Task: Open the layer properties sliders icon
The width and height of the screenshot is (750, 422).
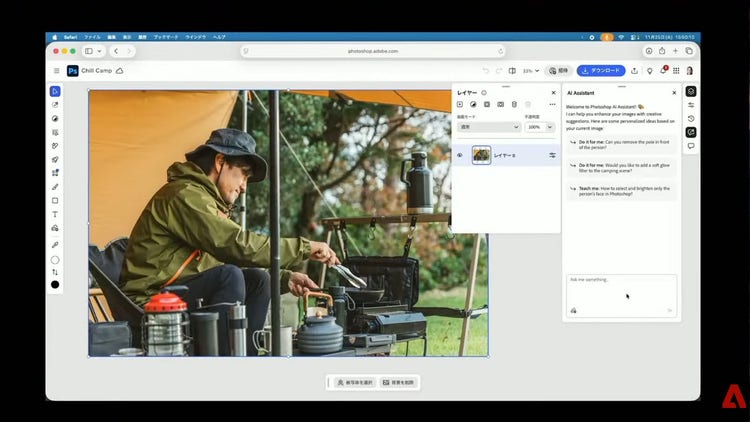Action: [552, 155]
